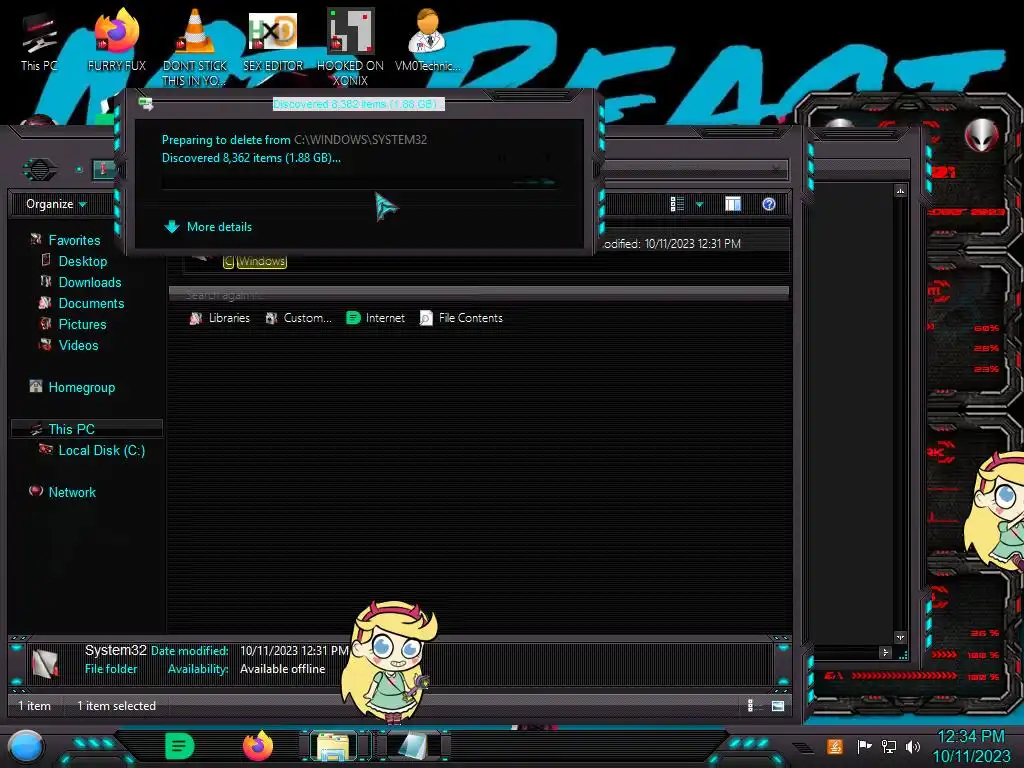Click the 'Search again in' header bar
Viewport: 1024px width, 768px height.
click(479, 295)
